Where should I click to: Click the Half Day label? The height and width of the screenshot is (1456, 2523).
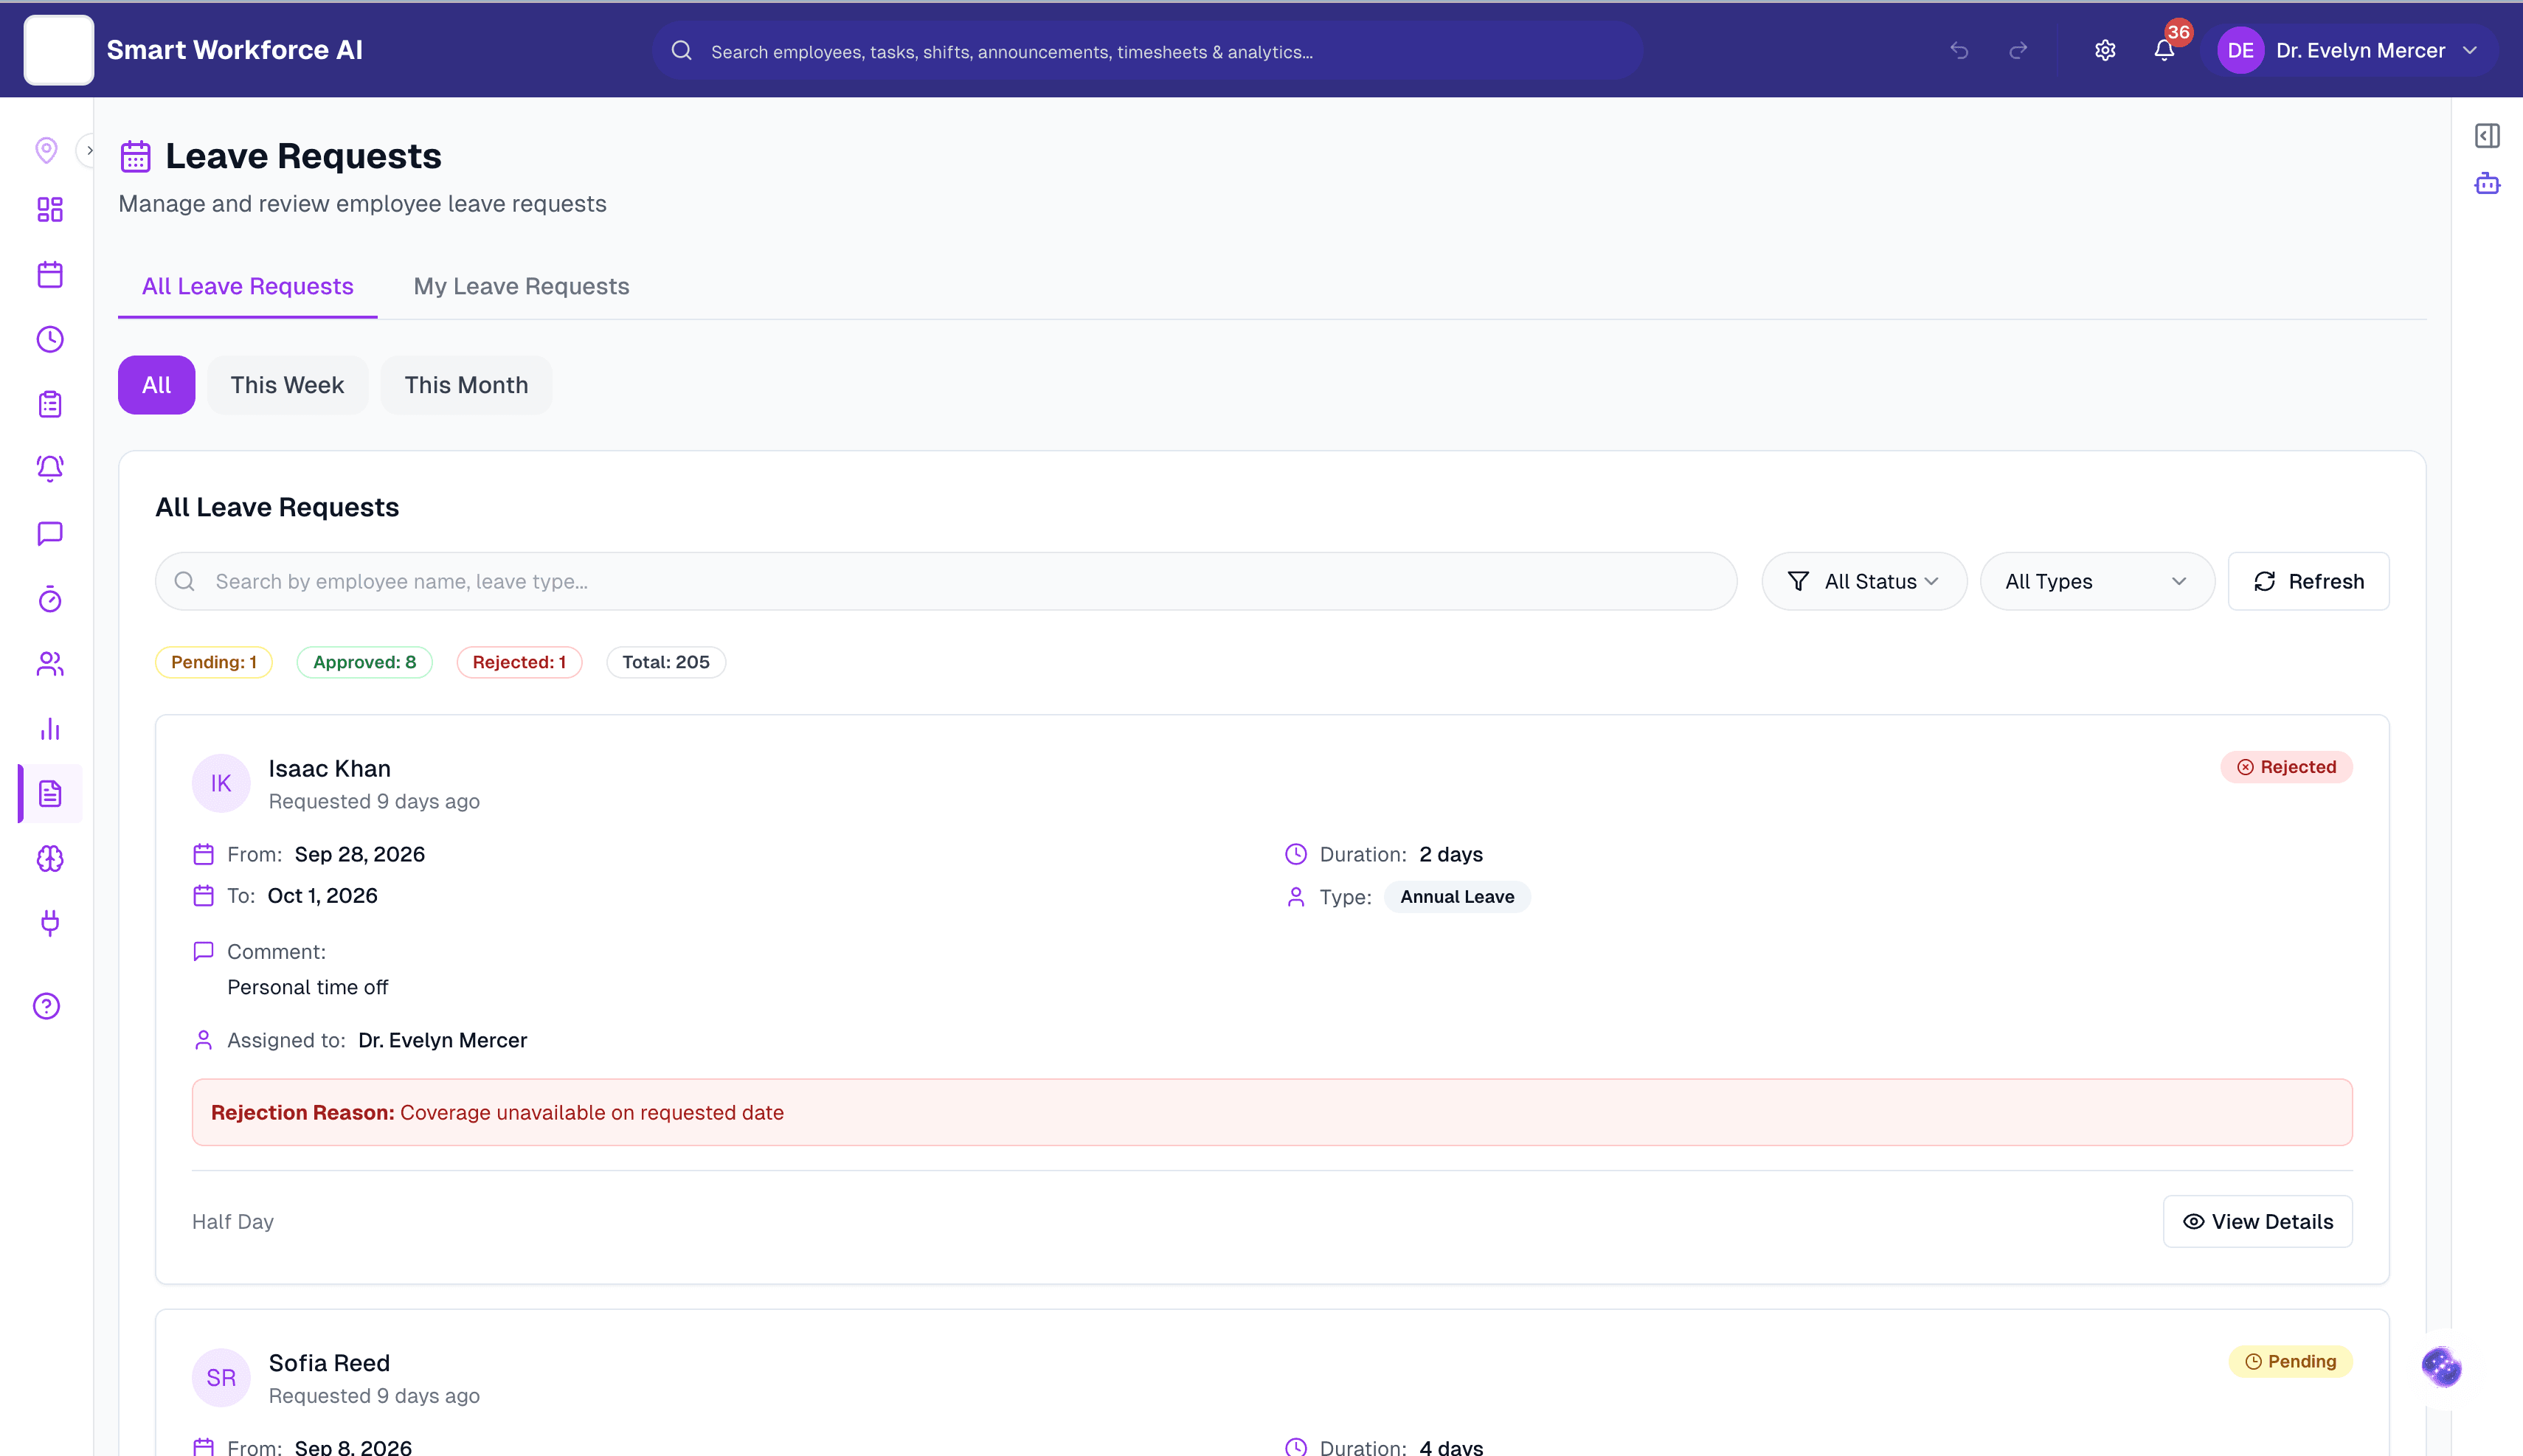click(x=233, y=1221)
